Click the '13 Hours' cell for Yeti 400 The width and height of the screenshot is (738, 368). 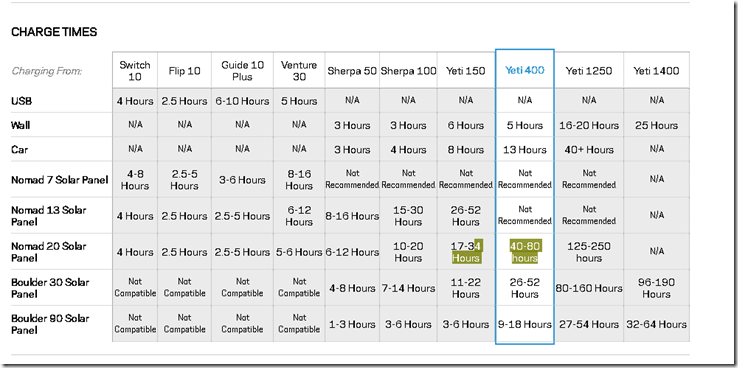pyautogui.click(x=525, y=150)
